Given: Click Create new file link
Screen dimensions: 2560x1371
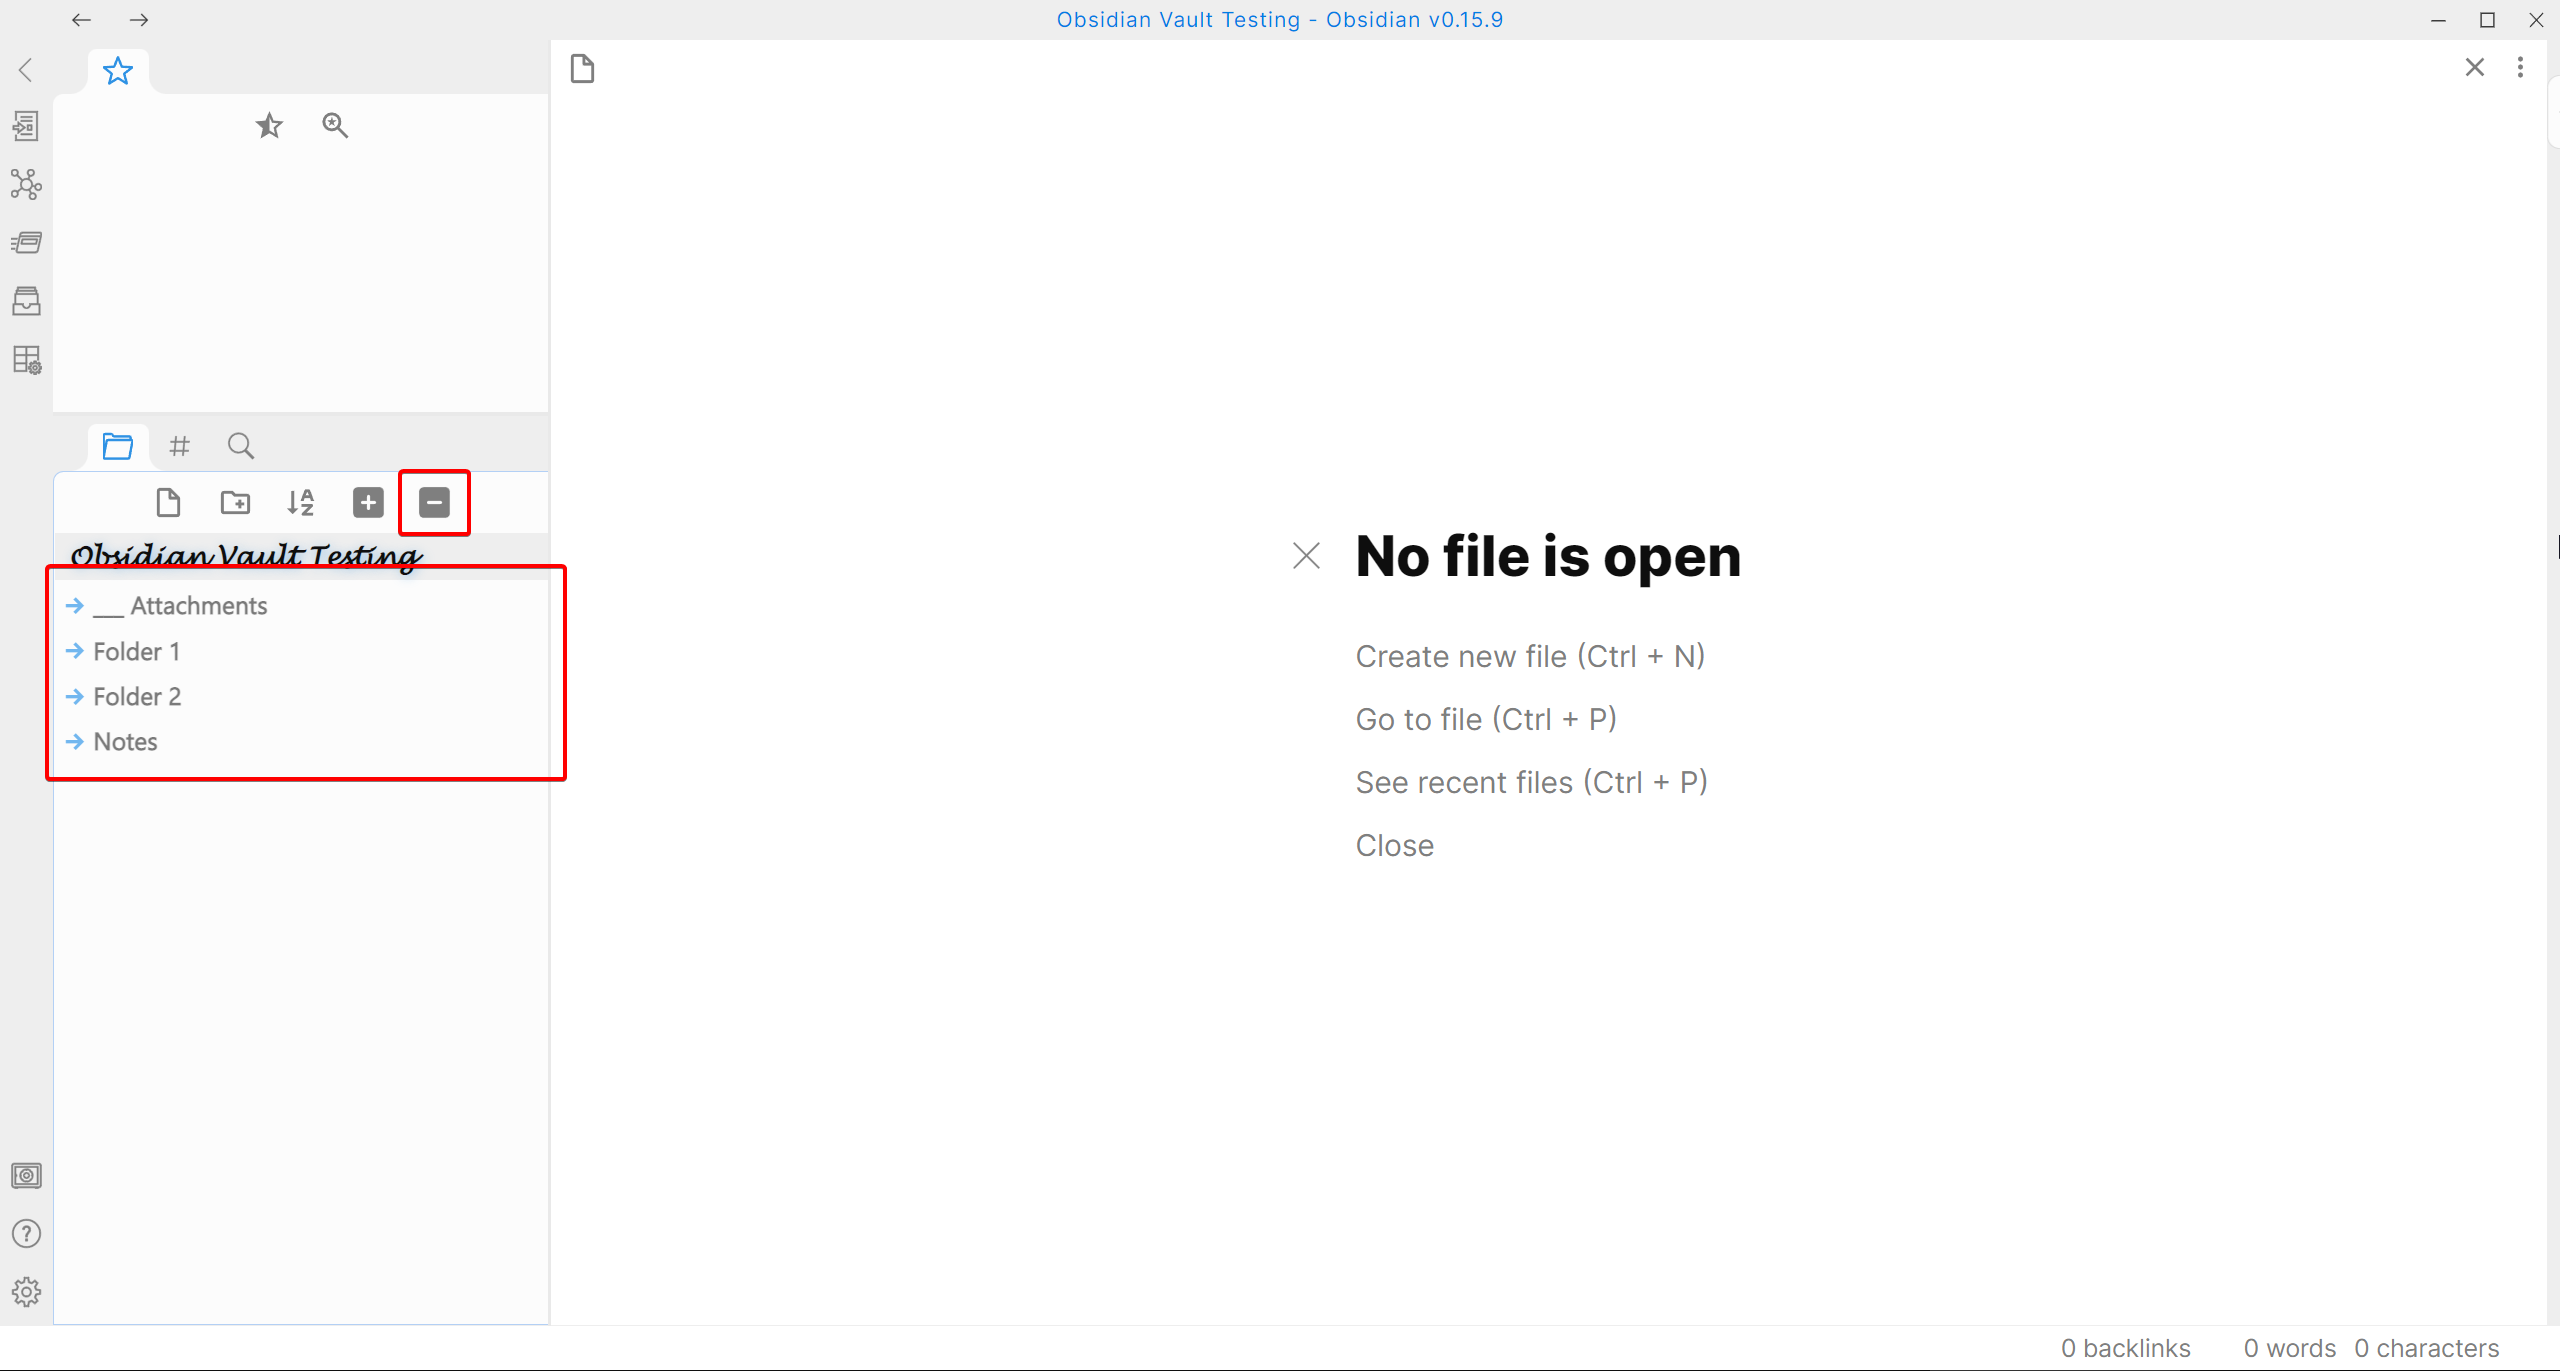Looking at the screenshot, I should click(1529, 657).
